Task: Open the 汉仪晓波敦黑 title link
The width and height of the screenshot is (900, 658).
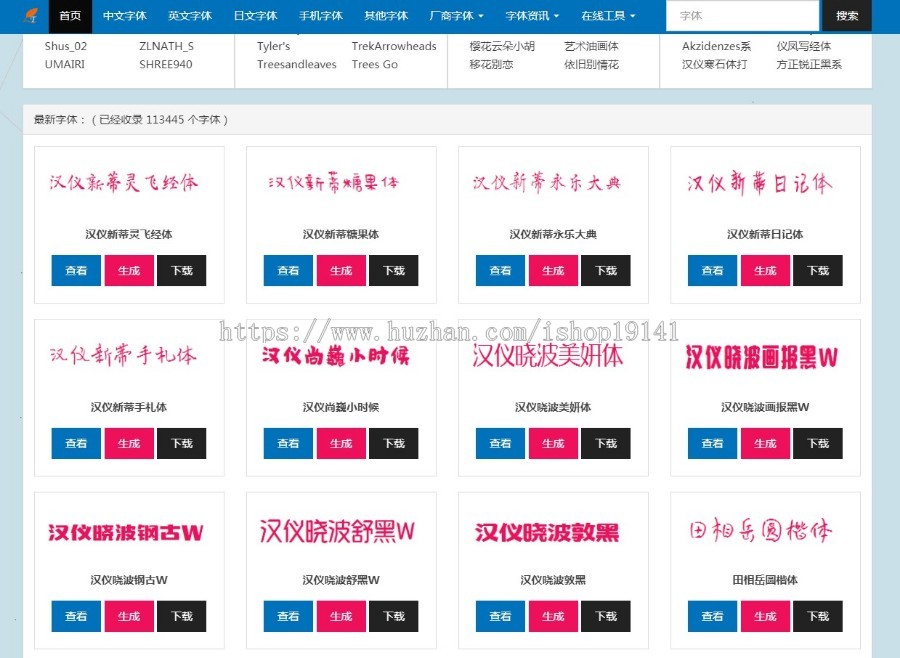Action: (553, 580)
